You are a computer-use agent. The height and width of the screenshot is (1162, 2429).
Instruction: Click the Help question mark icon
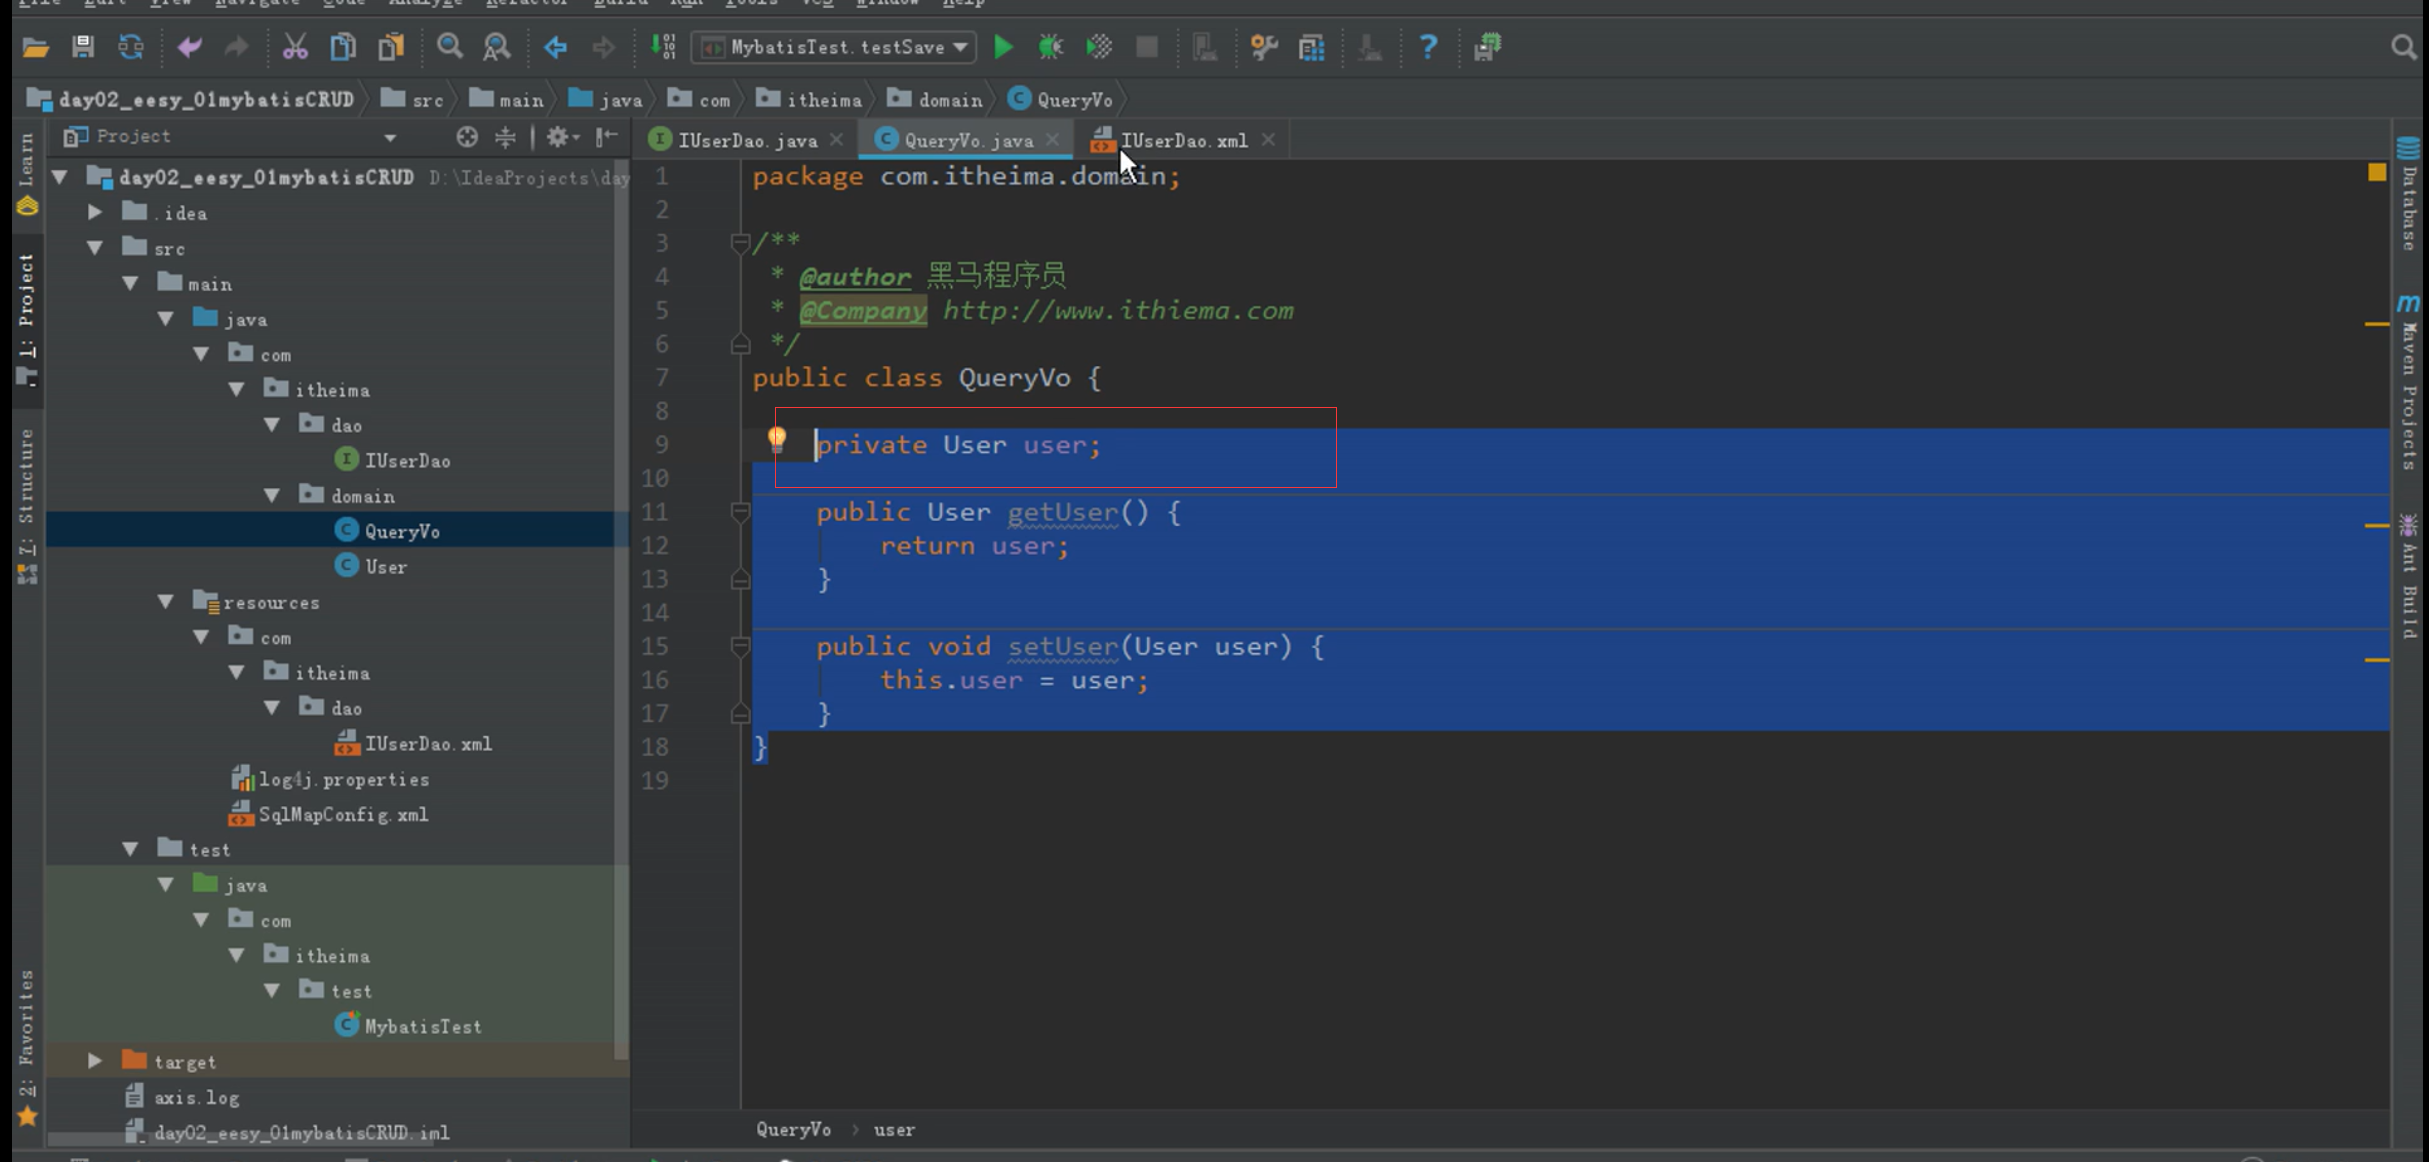point(1428,47)
